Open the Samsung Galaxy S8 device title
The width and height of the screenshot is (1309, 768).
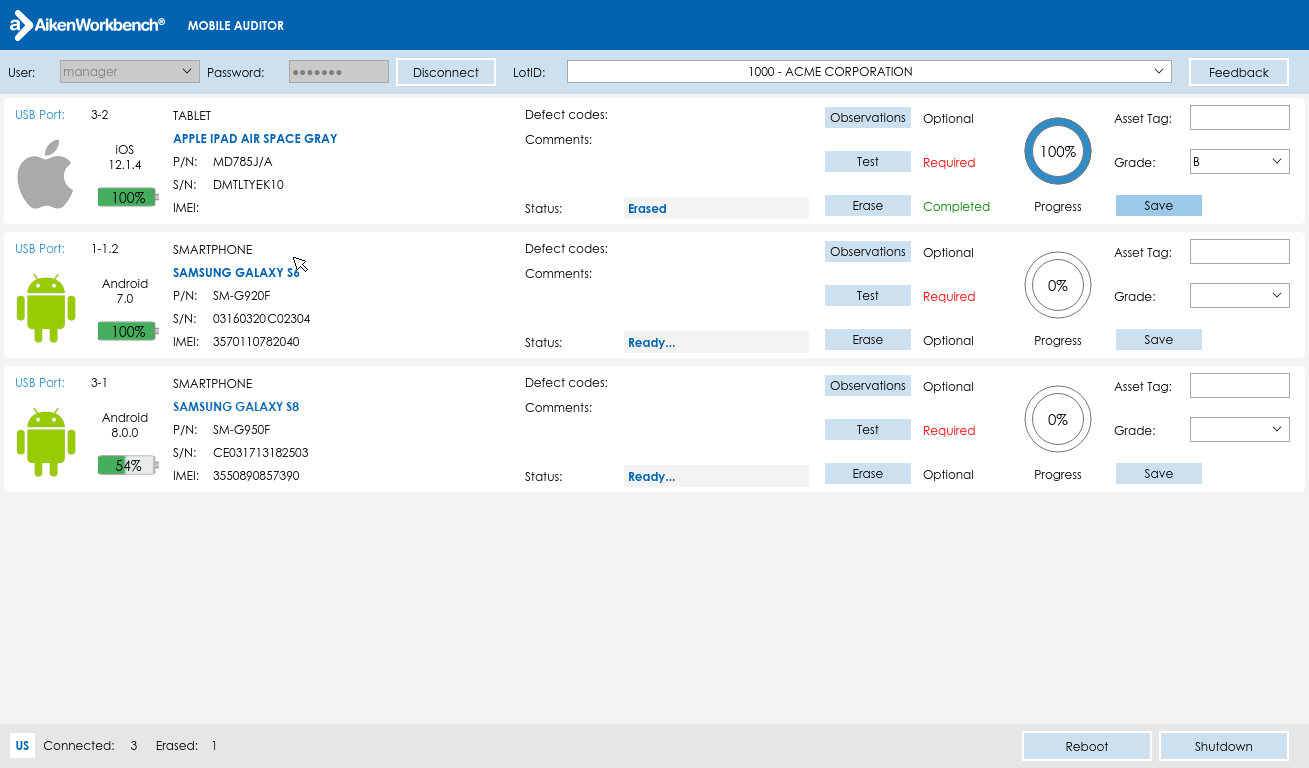click(236, 407)
